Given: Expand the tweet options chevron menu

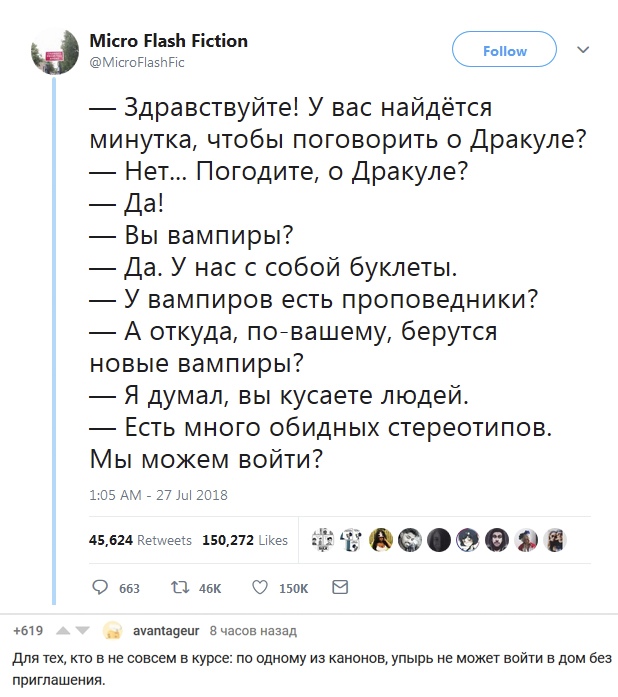Looking at the screenshot, I should pyautogui.click(x=584, y=49).
